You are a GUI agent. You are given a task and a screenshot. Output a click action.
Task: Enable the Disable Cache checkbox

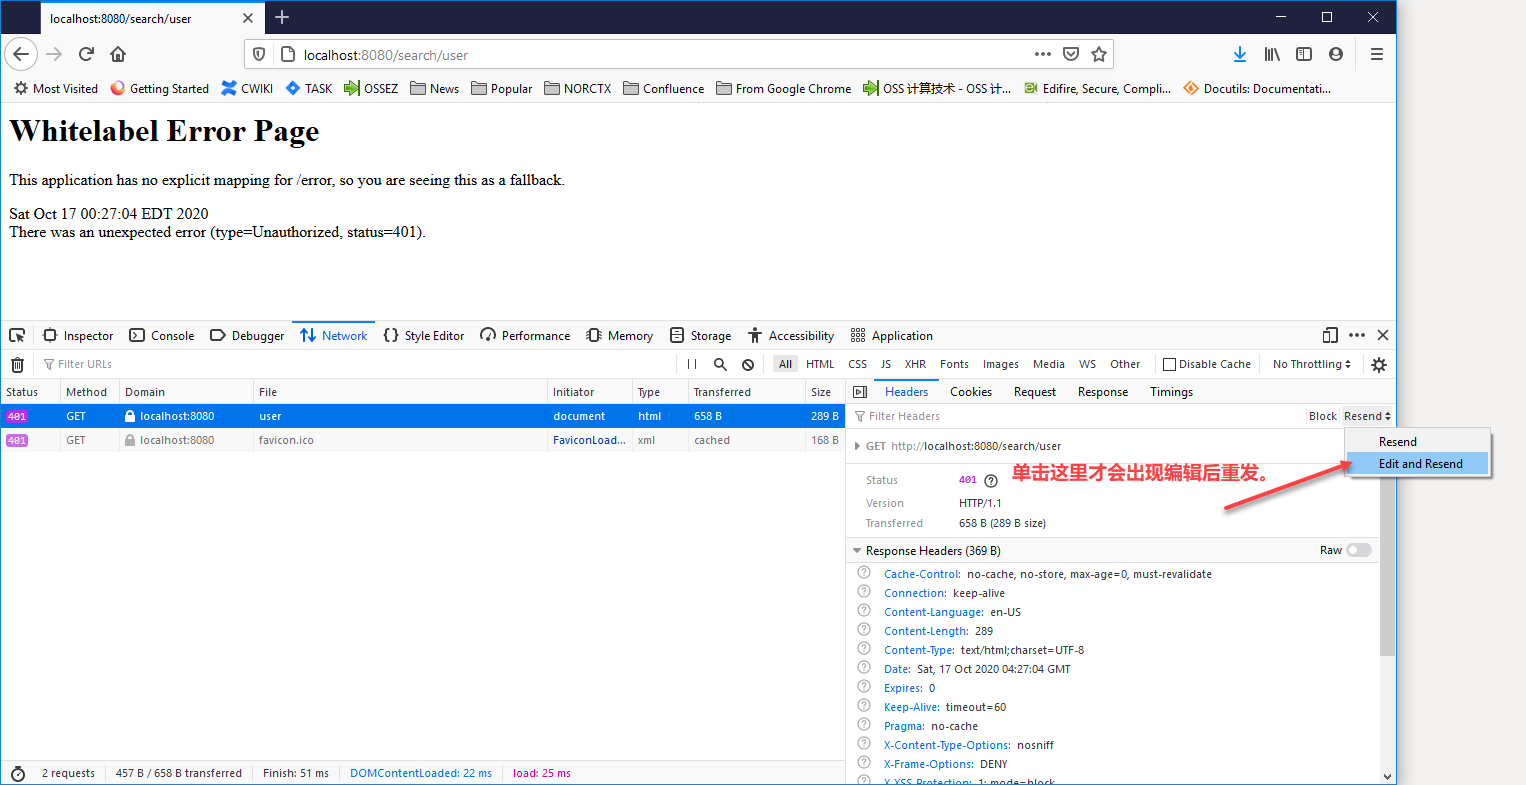pos(1169,364)
